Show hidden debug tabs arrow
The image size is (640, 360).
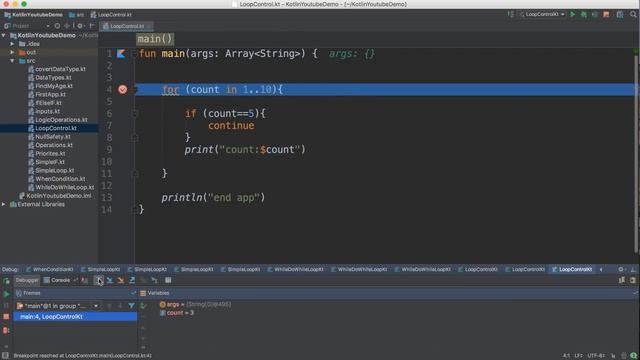tap(601, 269)
